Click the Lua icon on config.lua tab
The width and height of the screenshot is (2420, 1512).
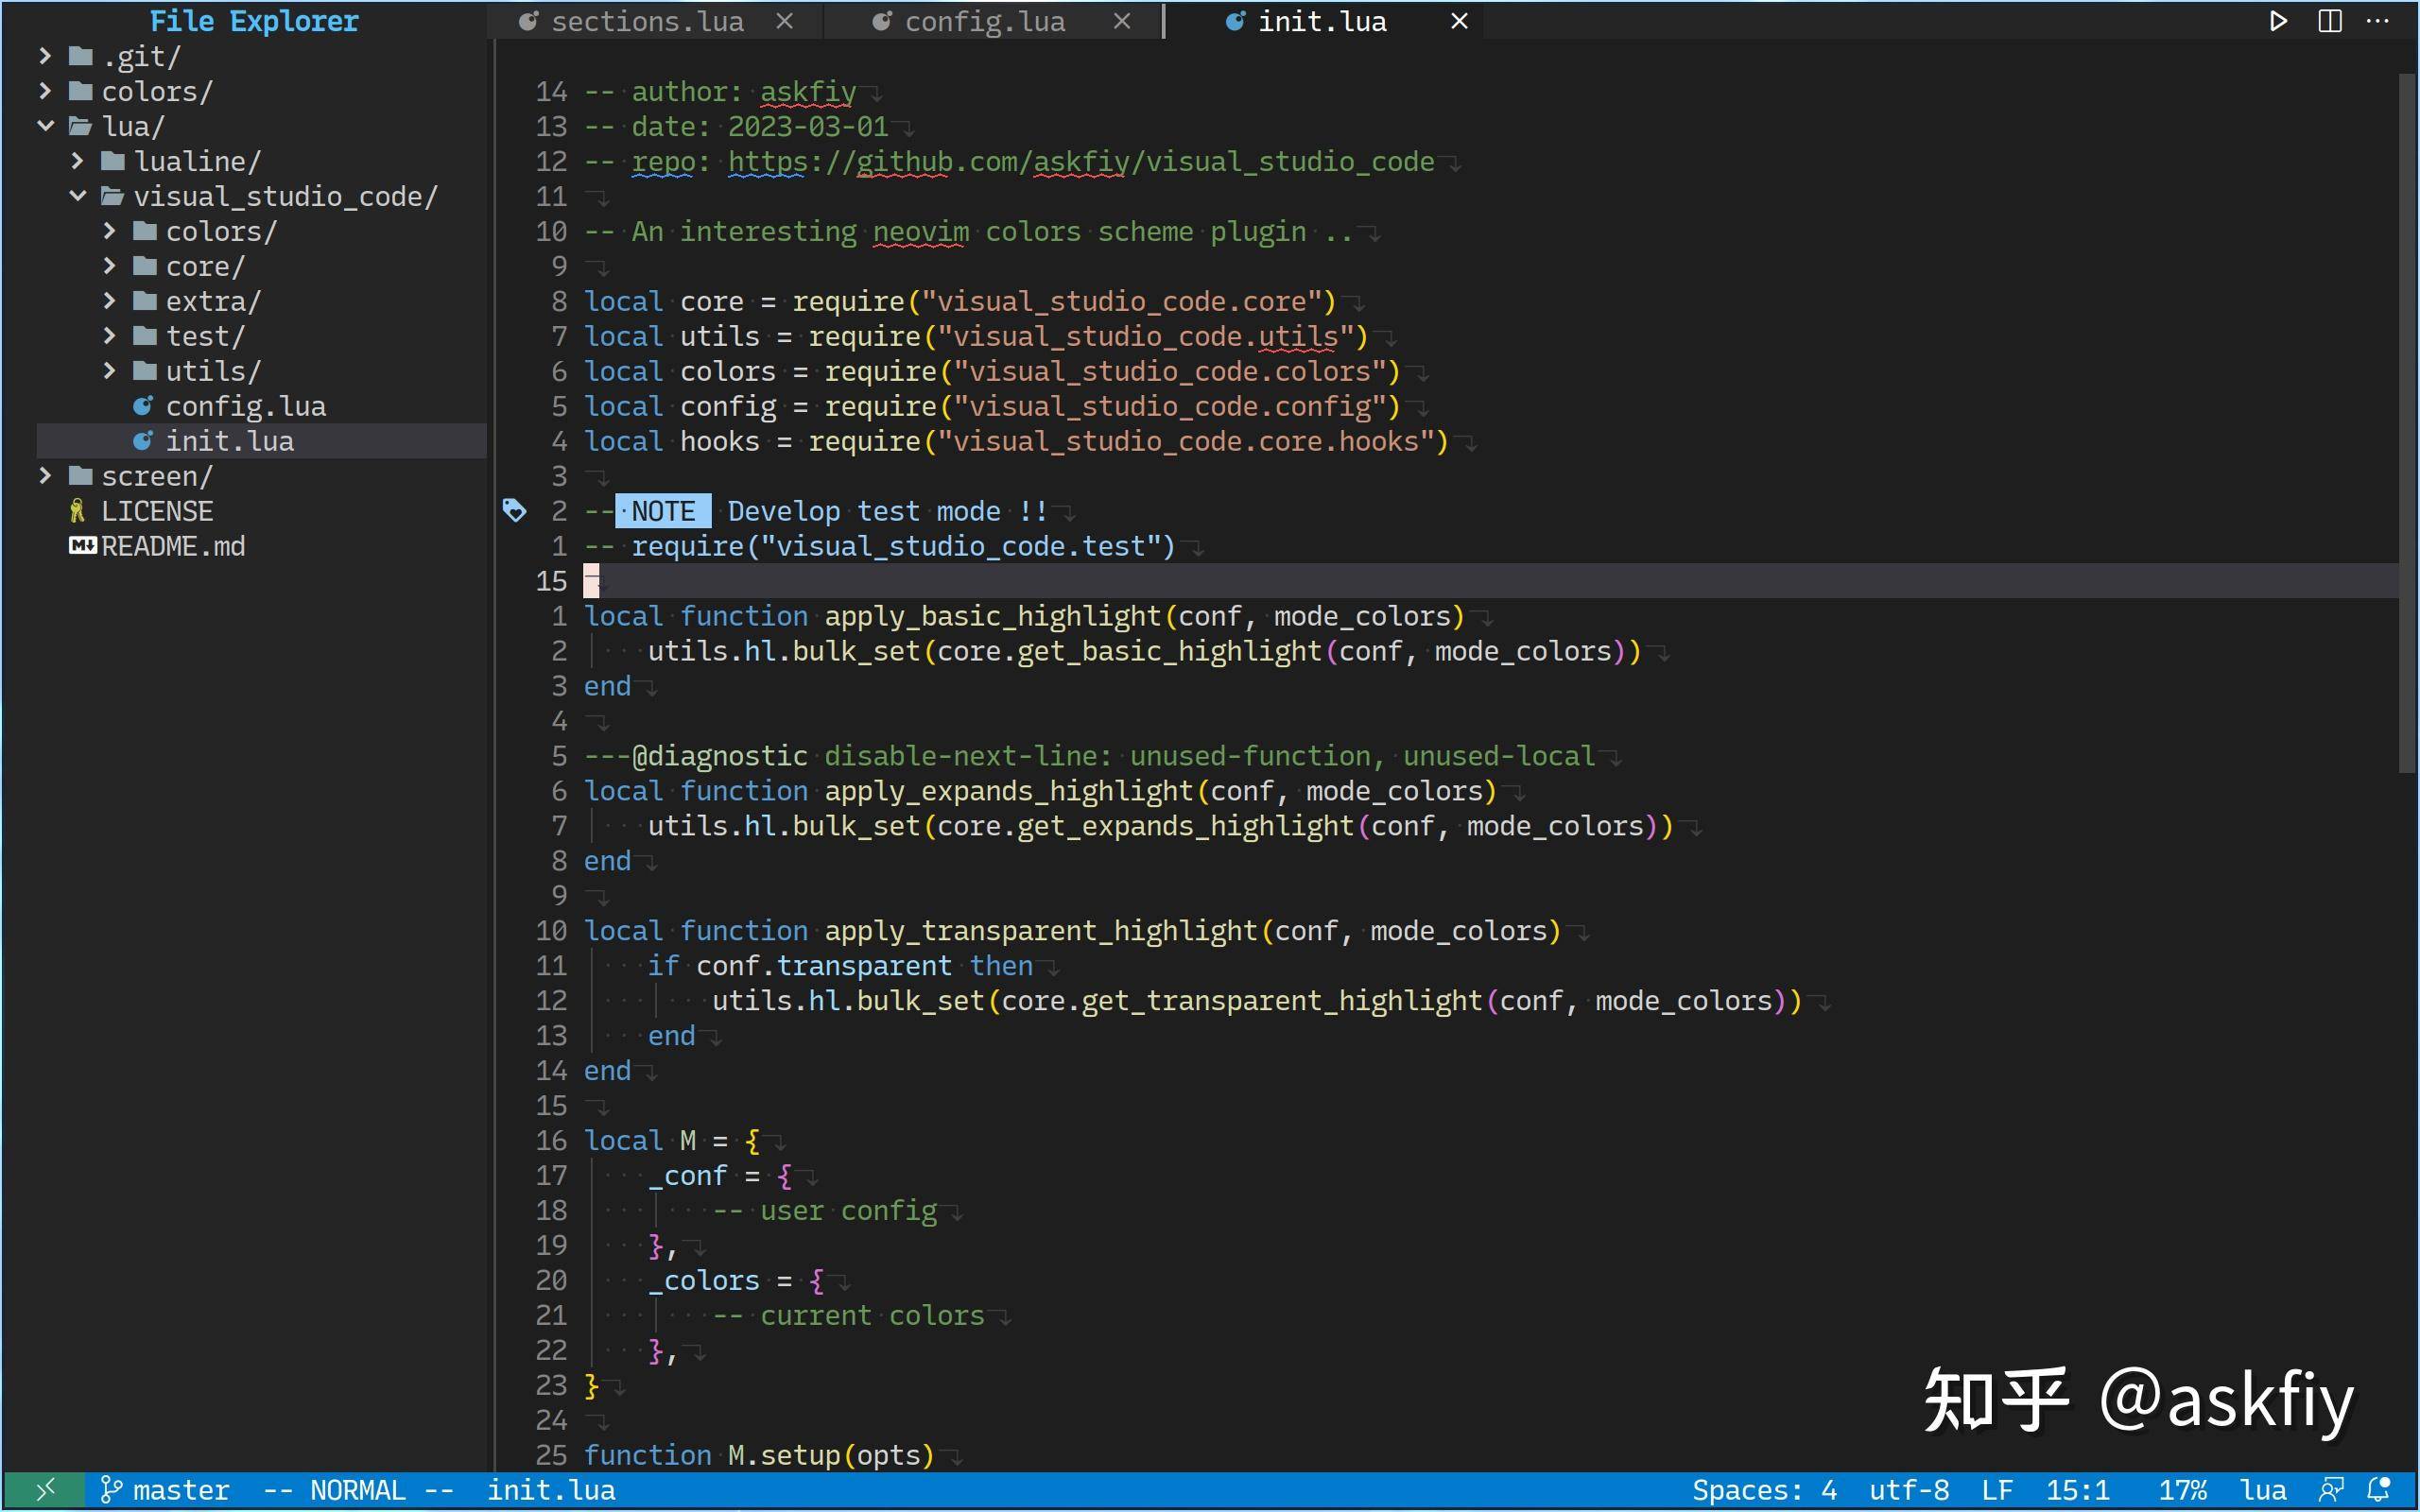[x=881, y=21]
